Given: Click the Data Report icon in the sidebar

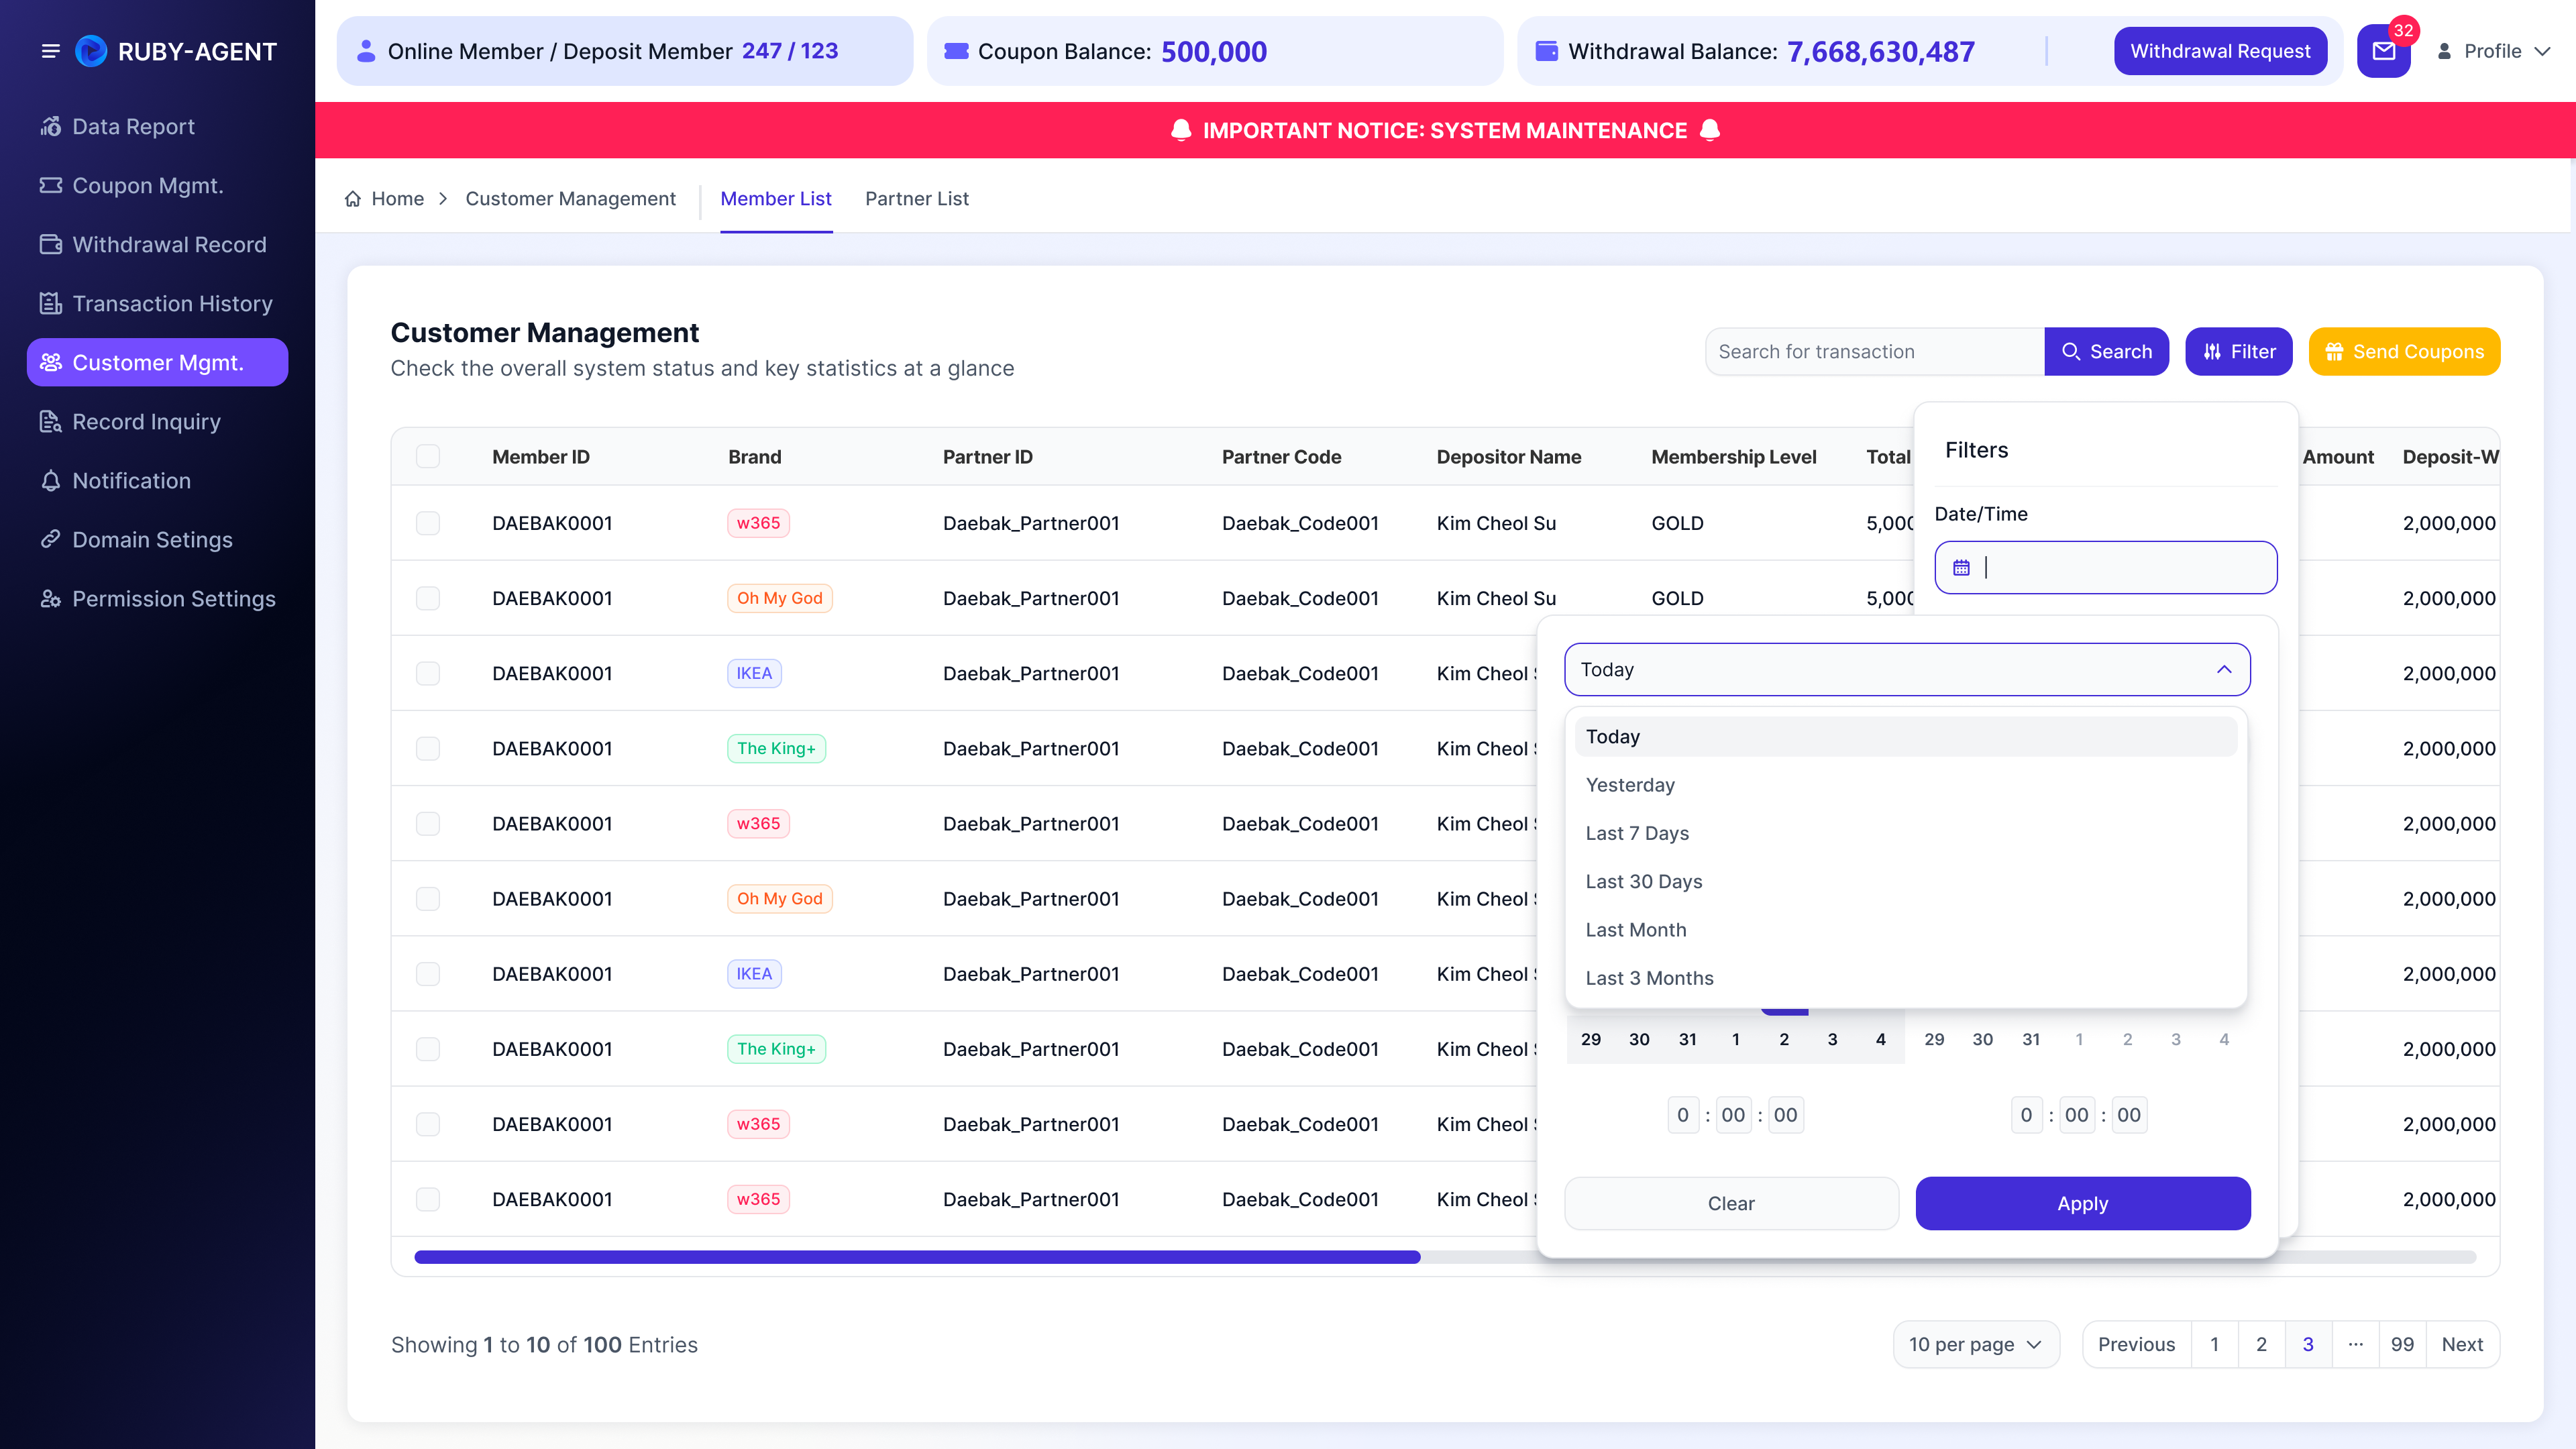Looking at the screenshot, I should [51, 126].
